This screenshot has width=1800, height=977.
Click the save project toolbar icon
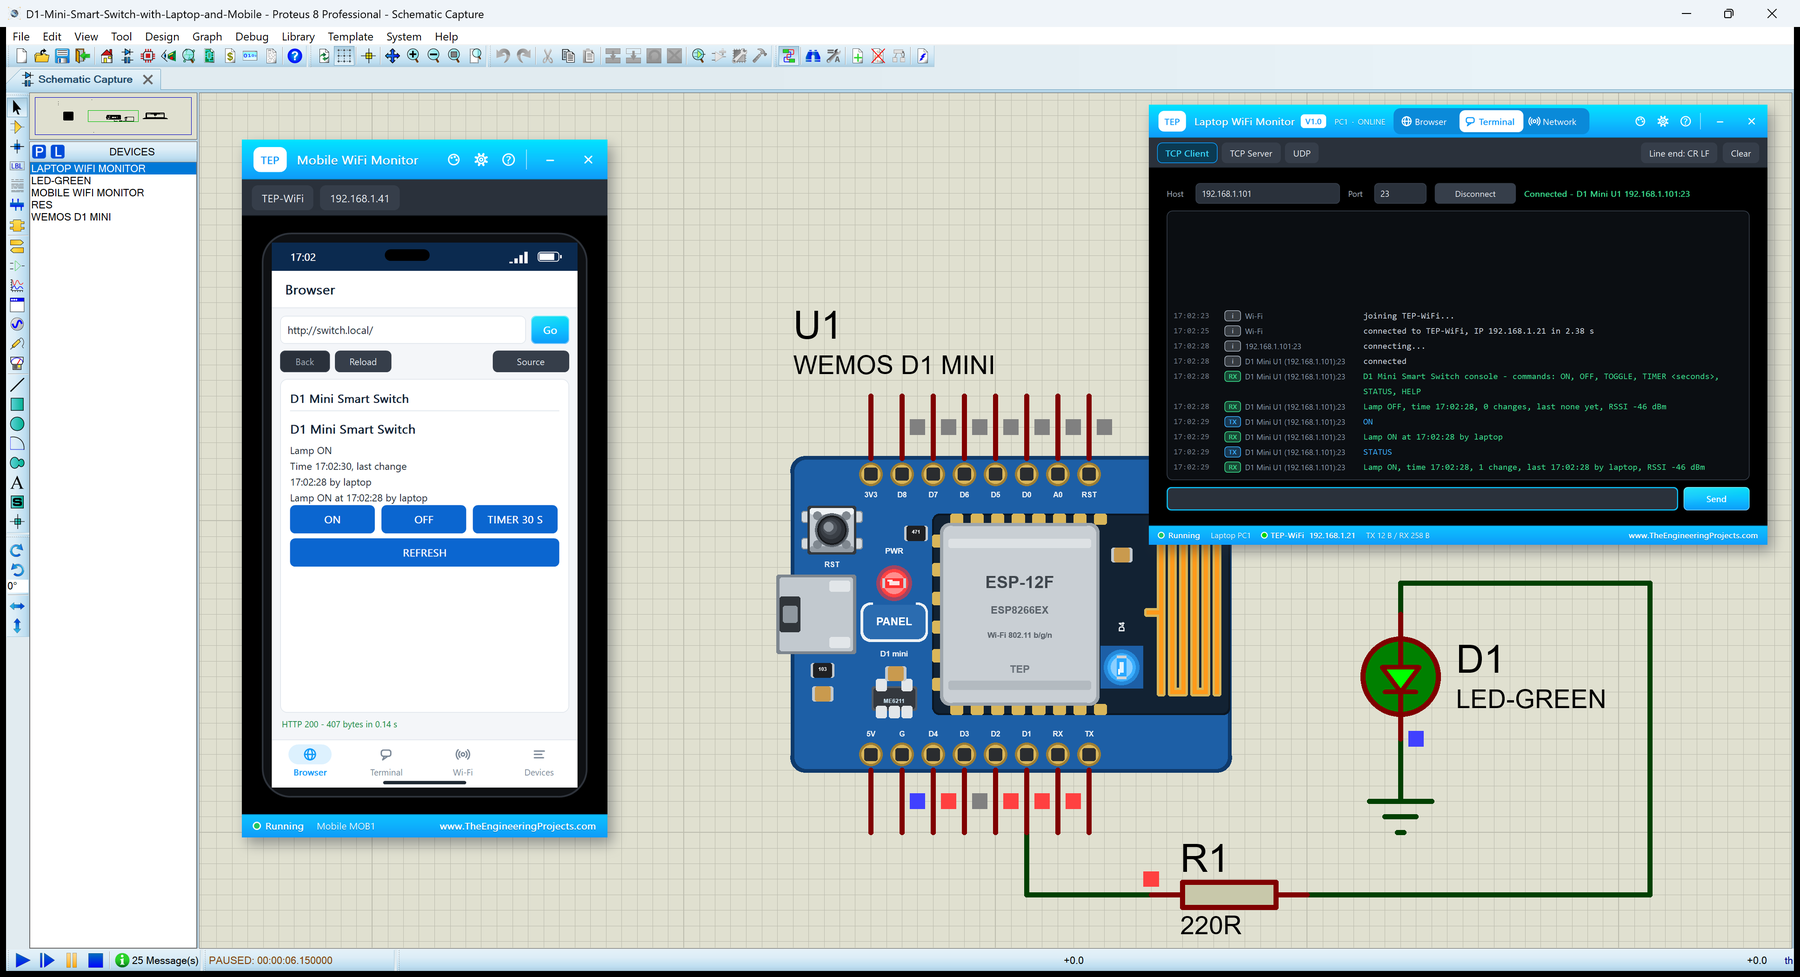click(62, 57)
